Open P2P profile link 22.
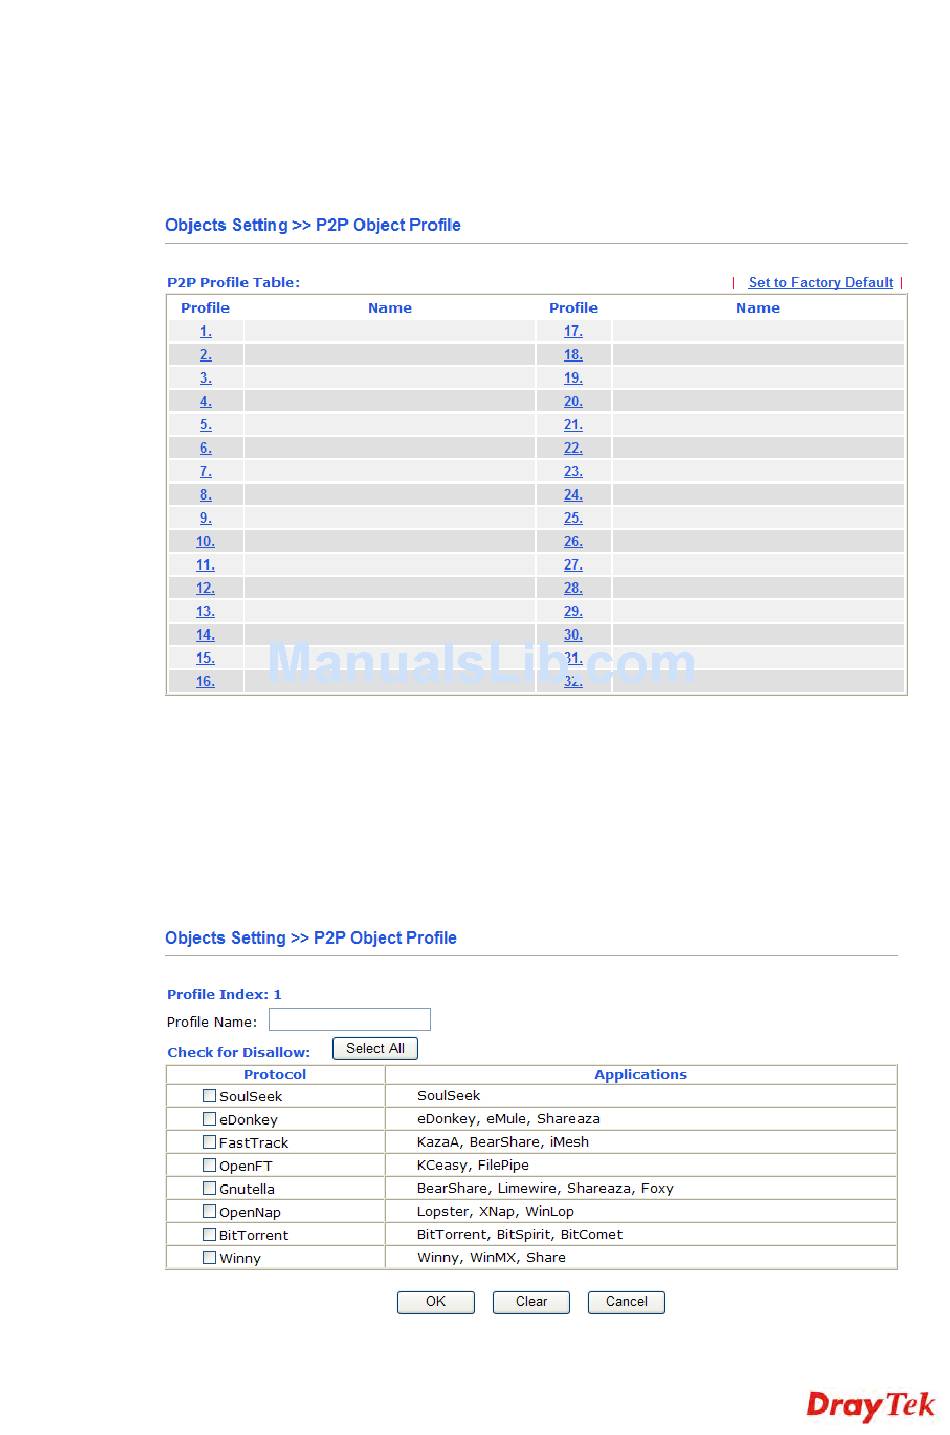This screenshot has height=1435, width=950. click(x=573, y=448)
